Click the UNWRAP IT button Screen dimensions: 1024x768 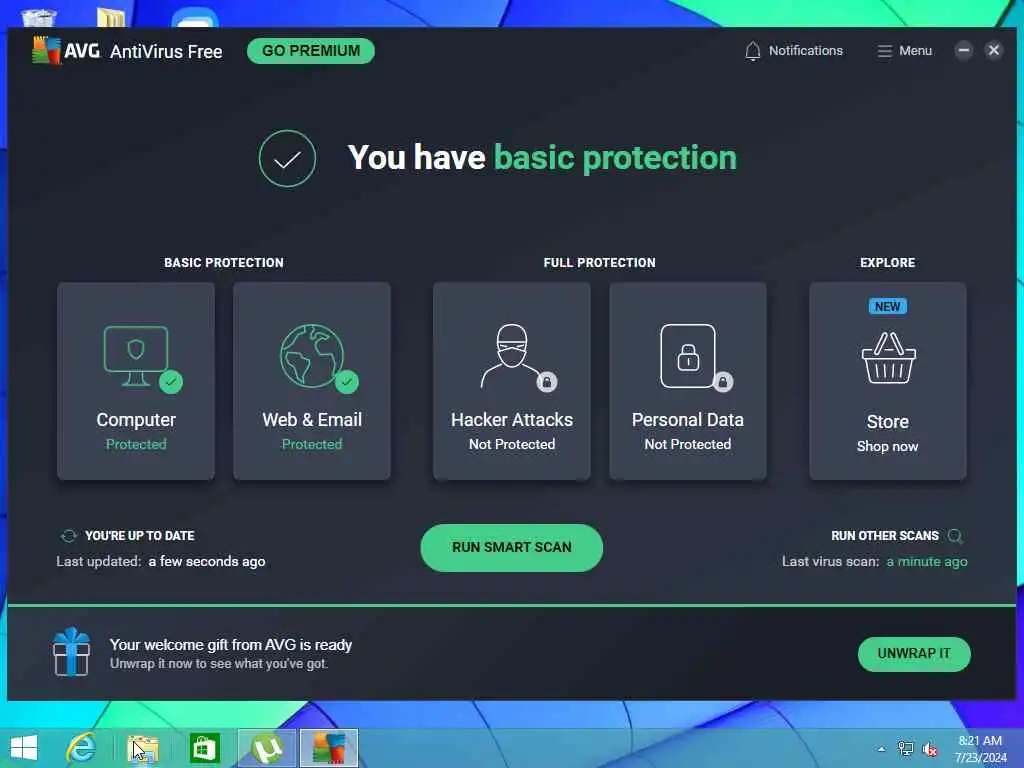pyautogui.click(x=914, y=654)
